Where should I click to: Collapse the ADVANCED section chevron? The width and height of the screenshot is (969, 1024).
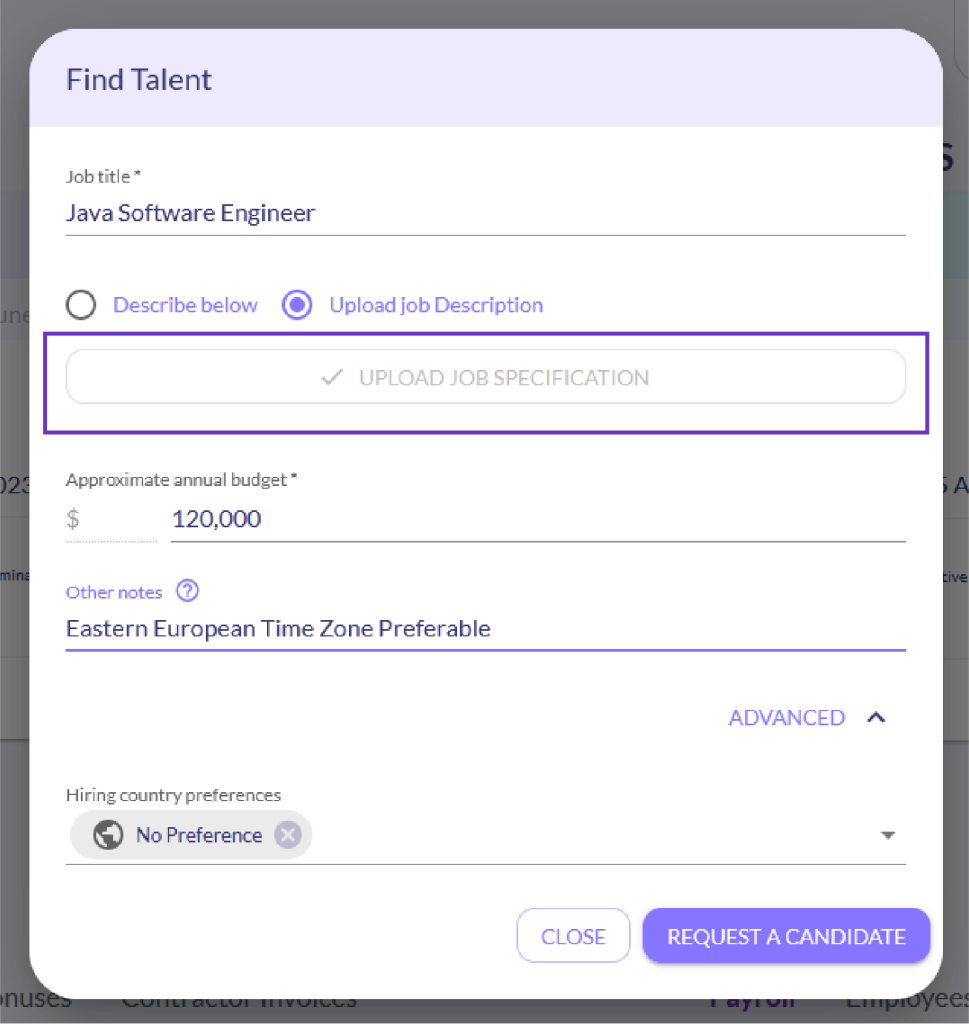tap(876, 717)
